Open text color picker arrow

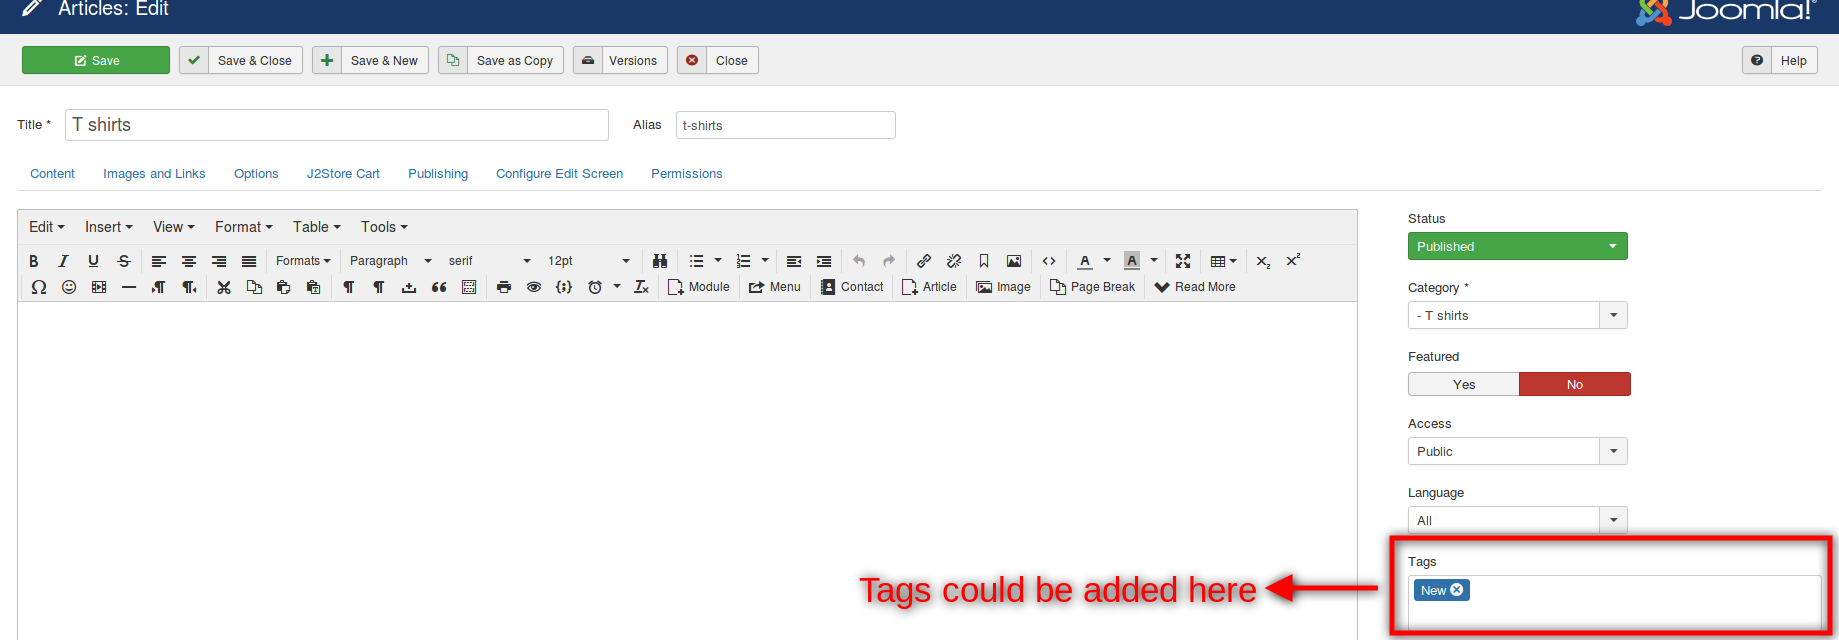pyautogui.click(x=1107, y=261)
